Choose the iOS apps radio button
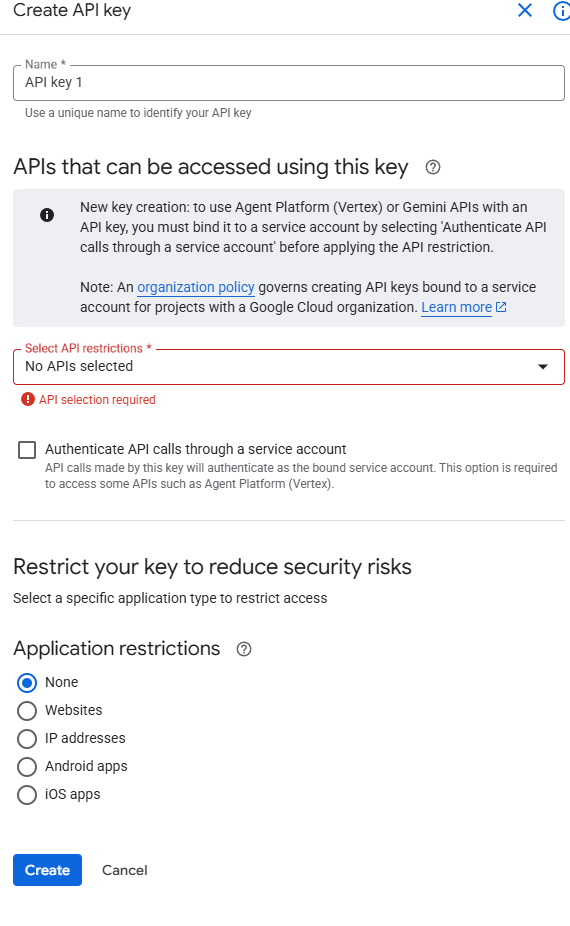Image resolution: width=570 pixels, height=926 pixels. [x=27, y=795]
